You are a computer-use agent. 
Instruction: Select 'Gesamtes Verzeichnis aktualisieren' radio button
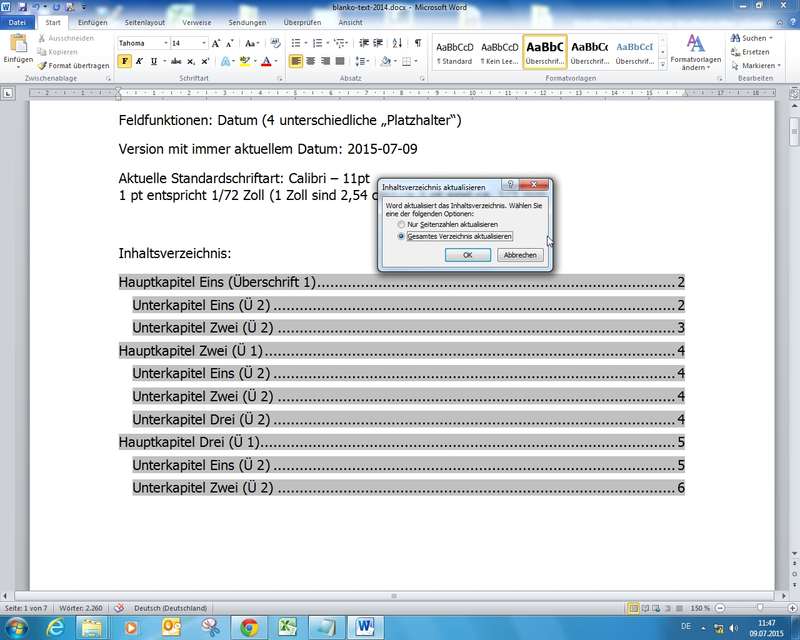click(401, 236)
